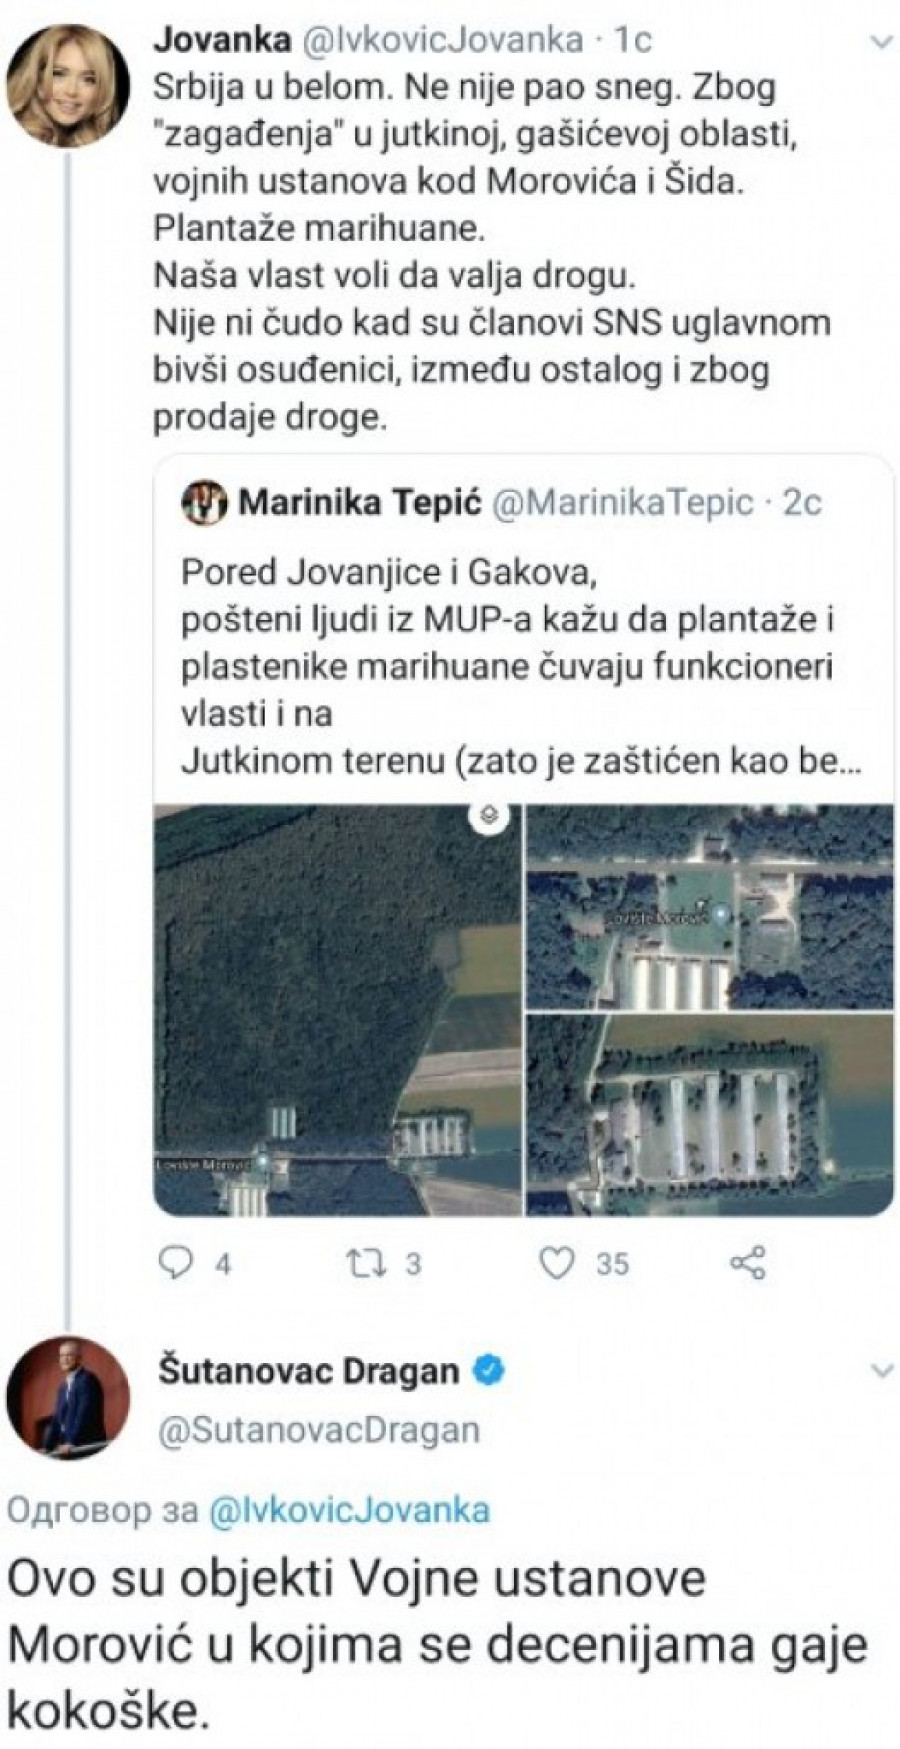Open Jovanka's profile picture

click(68, 84)
